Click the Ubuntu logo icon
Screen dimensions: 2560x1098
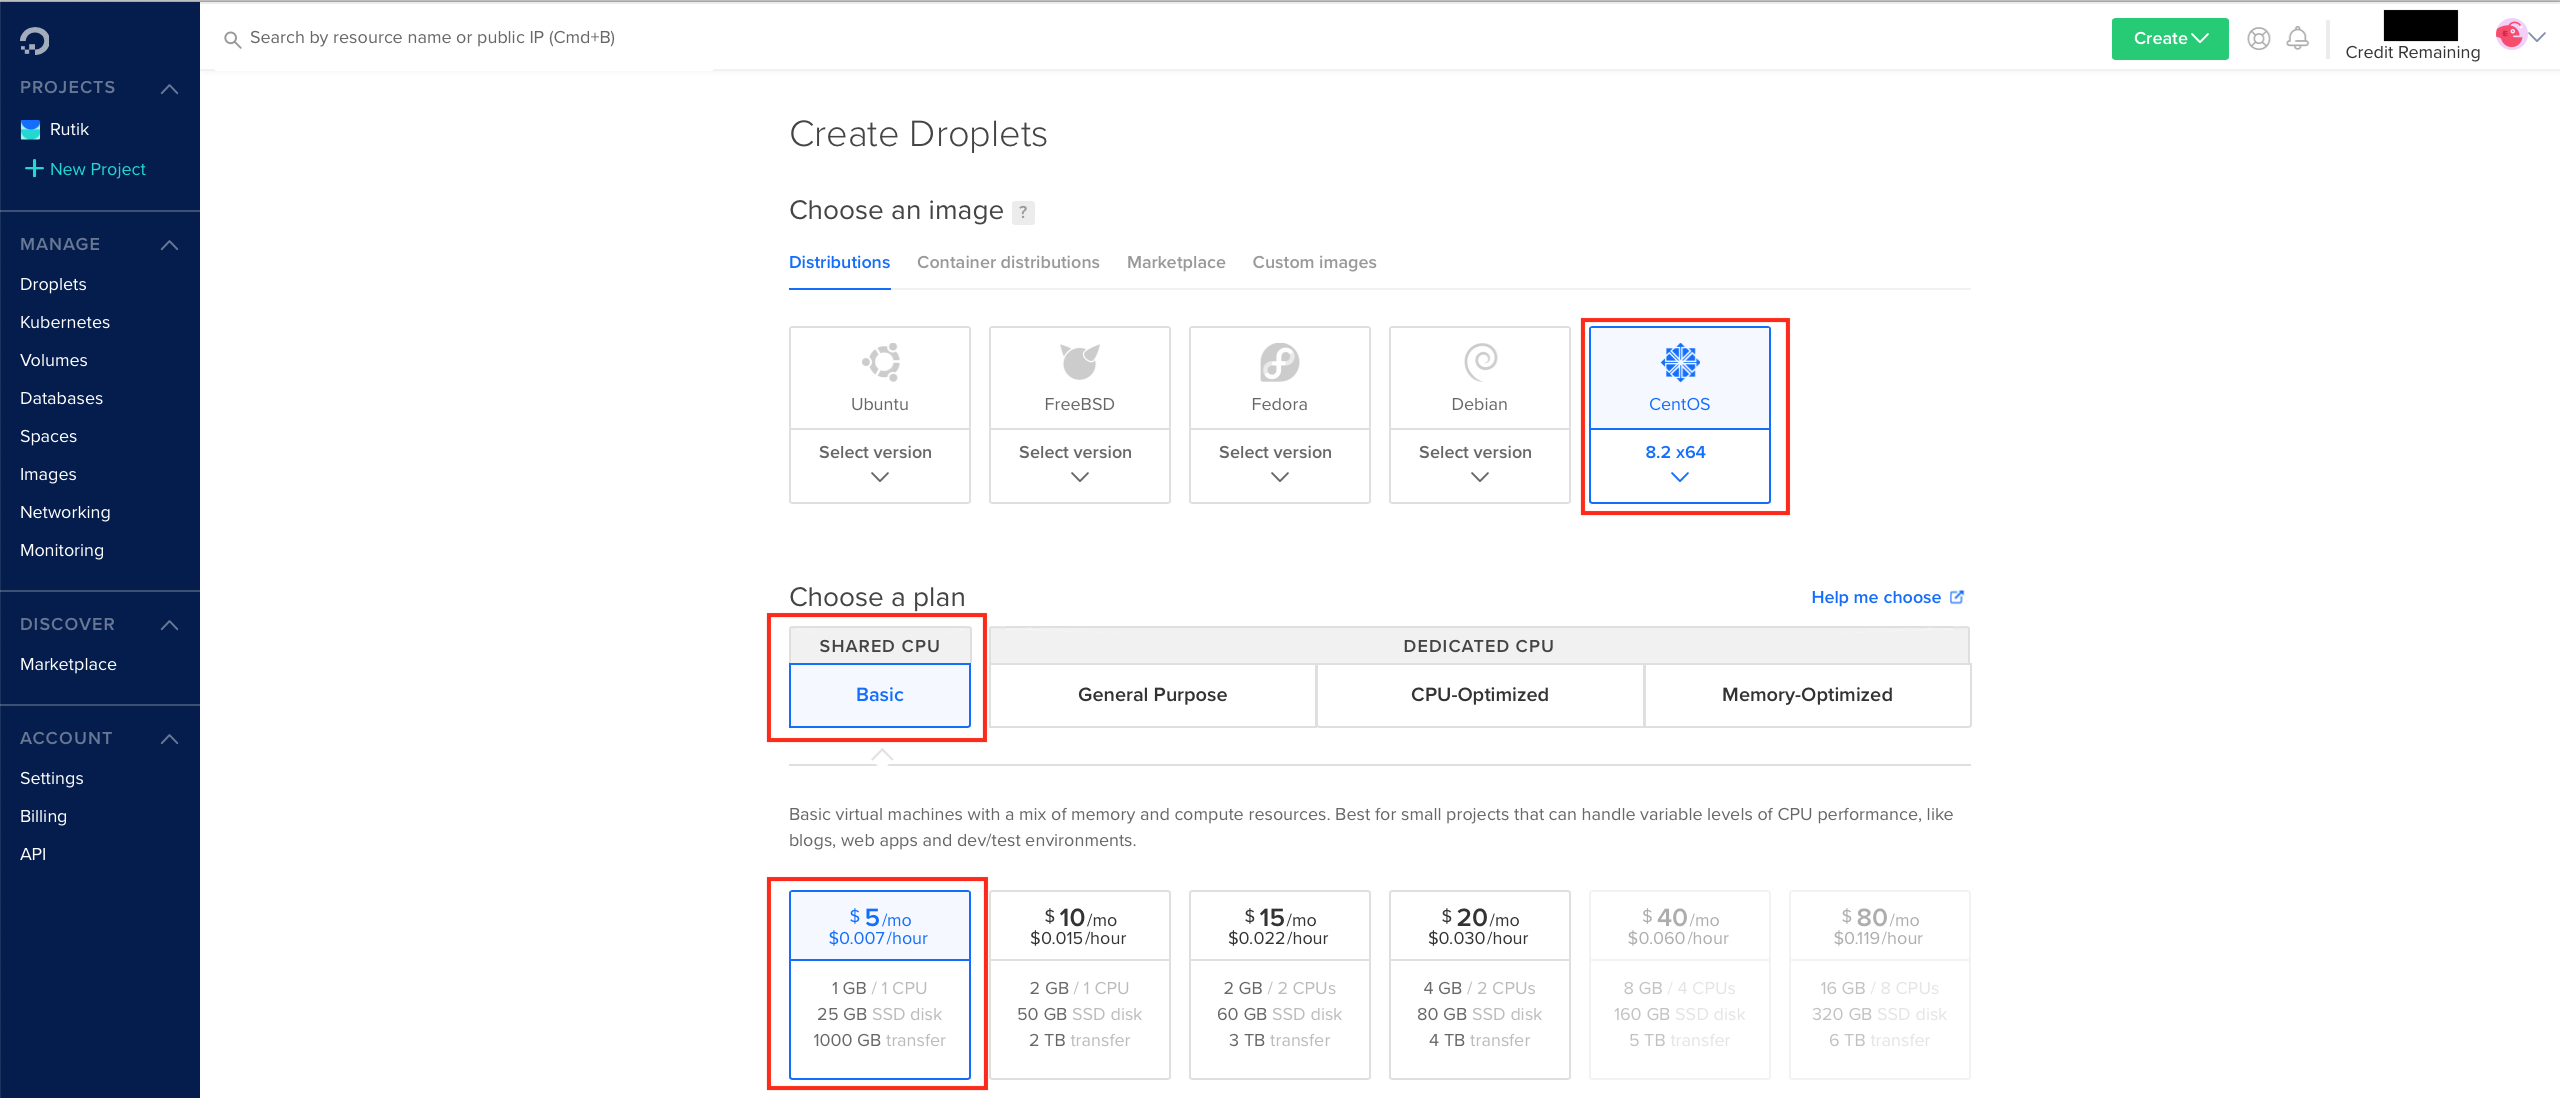click(881, 362)
